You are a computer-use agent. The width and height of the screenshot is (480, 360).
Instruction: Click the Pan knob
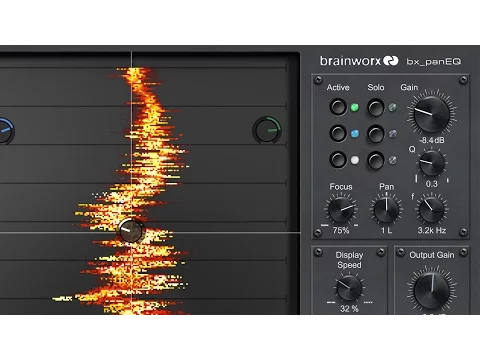point(386,210)
